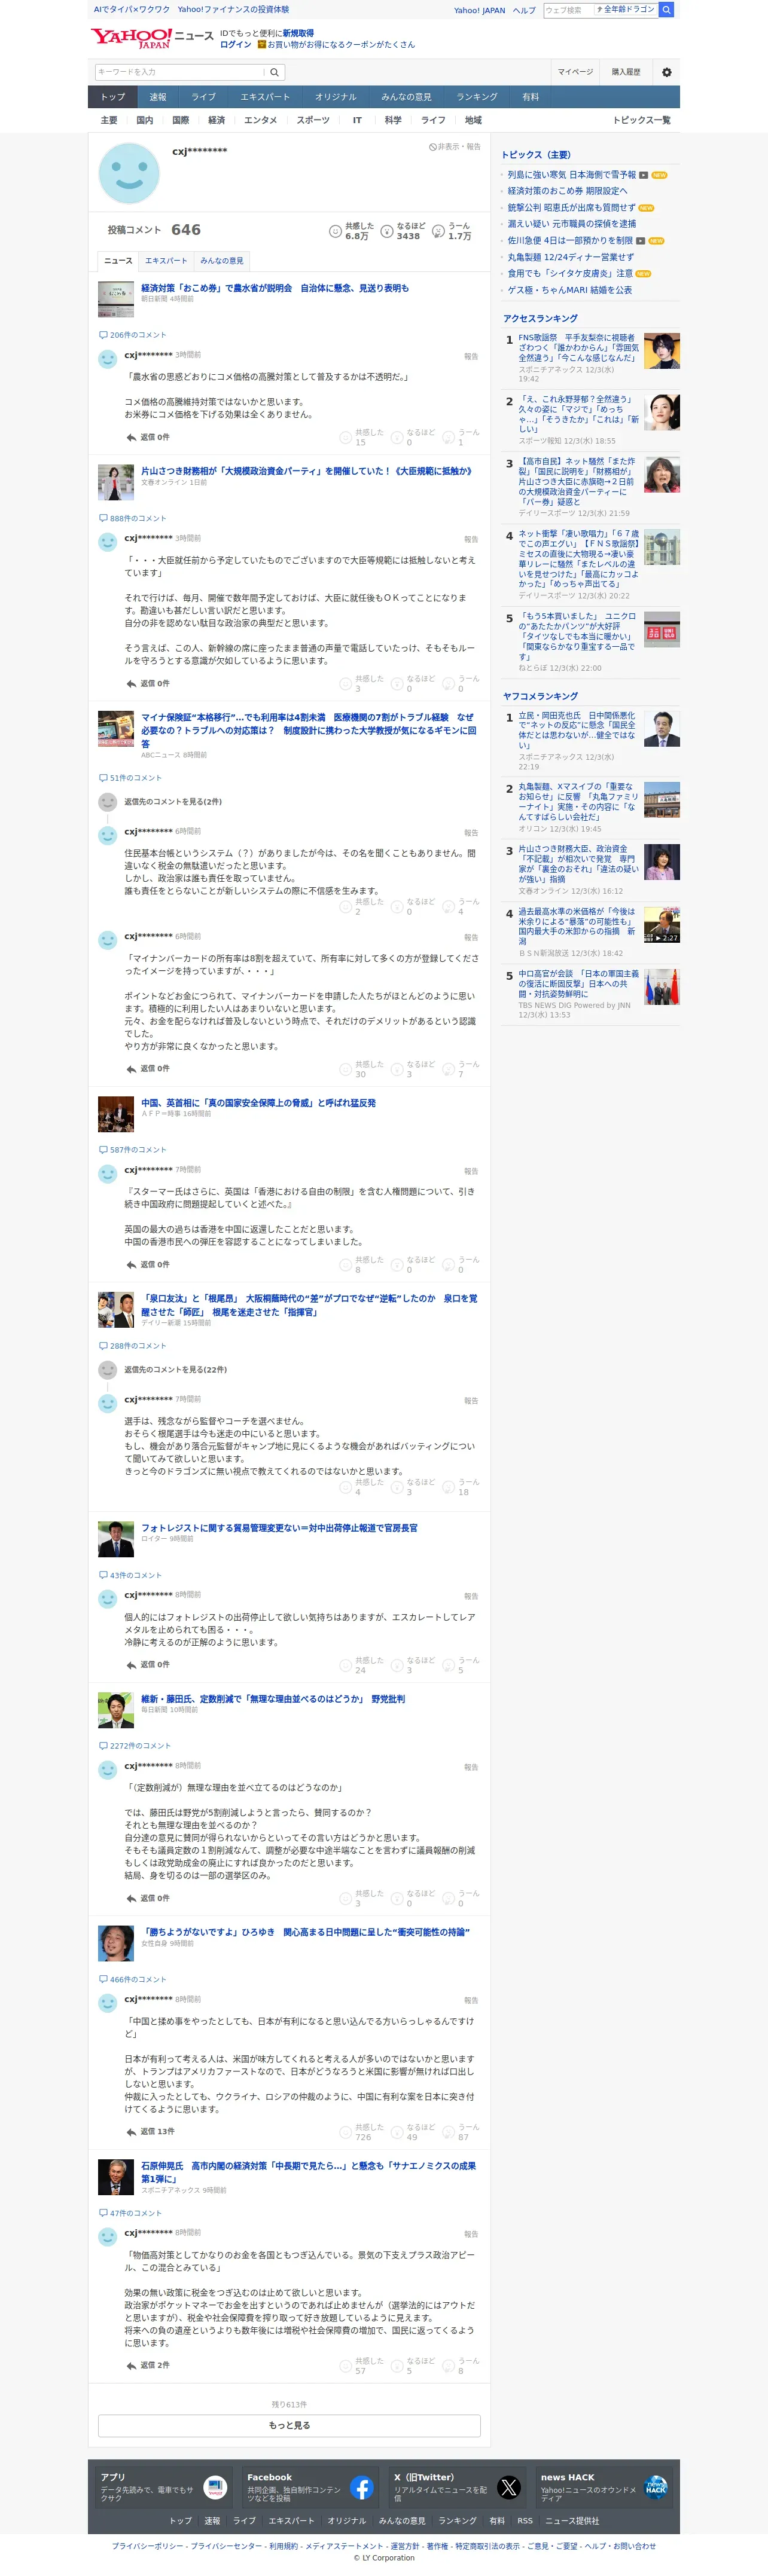Open 石原伸晃氏 article headline

[x=308, y=2172]
